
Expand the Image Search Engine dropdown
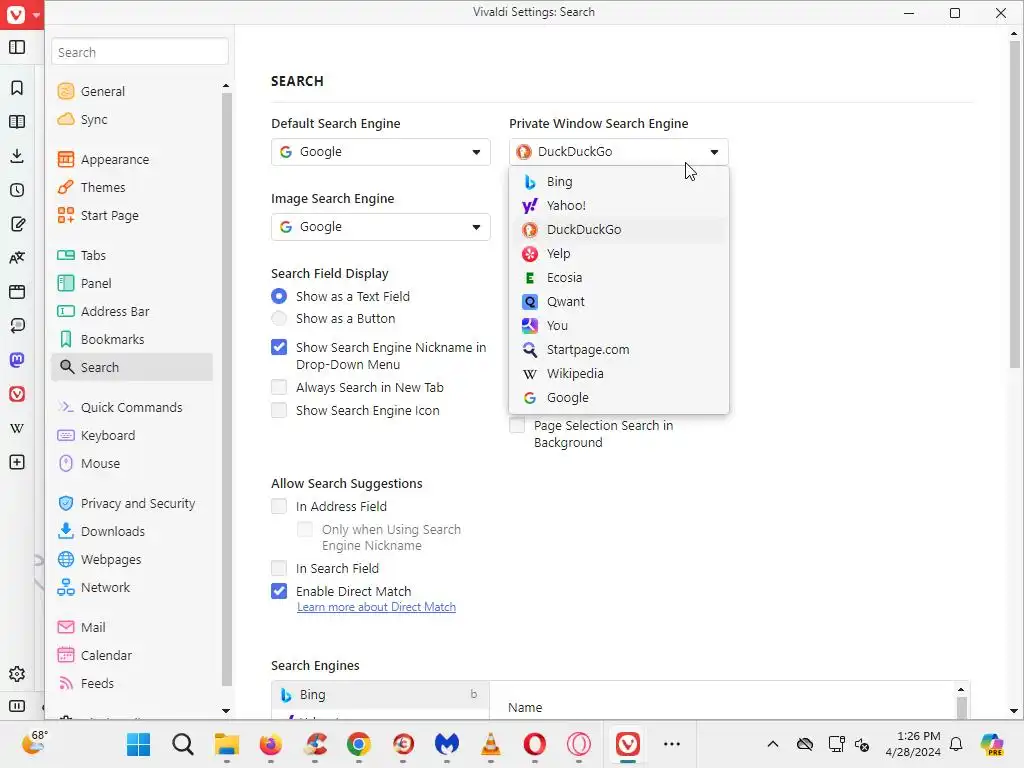tap(381, 227)
